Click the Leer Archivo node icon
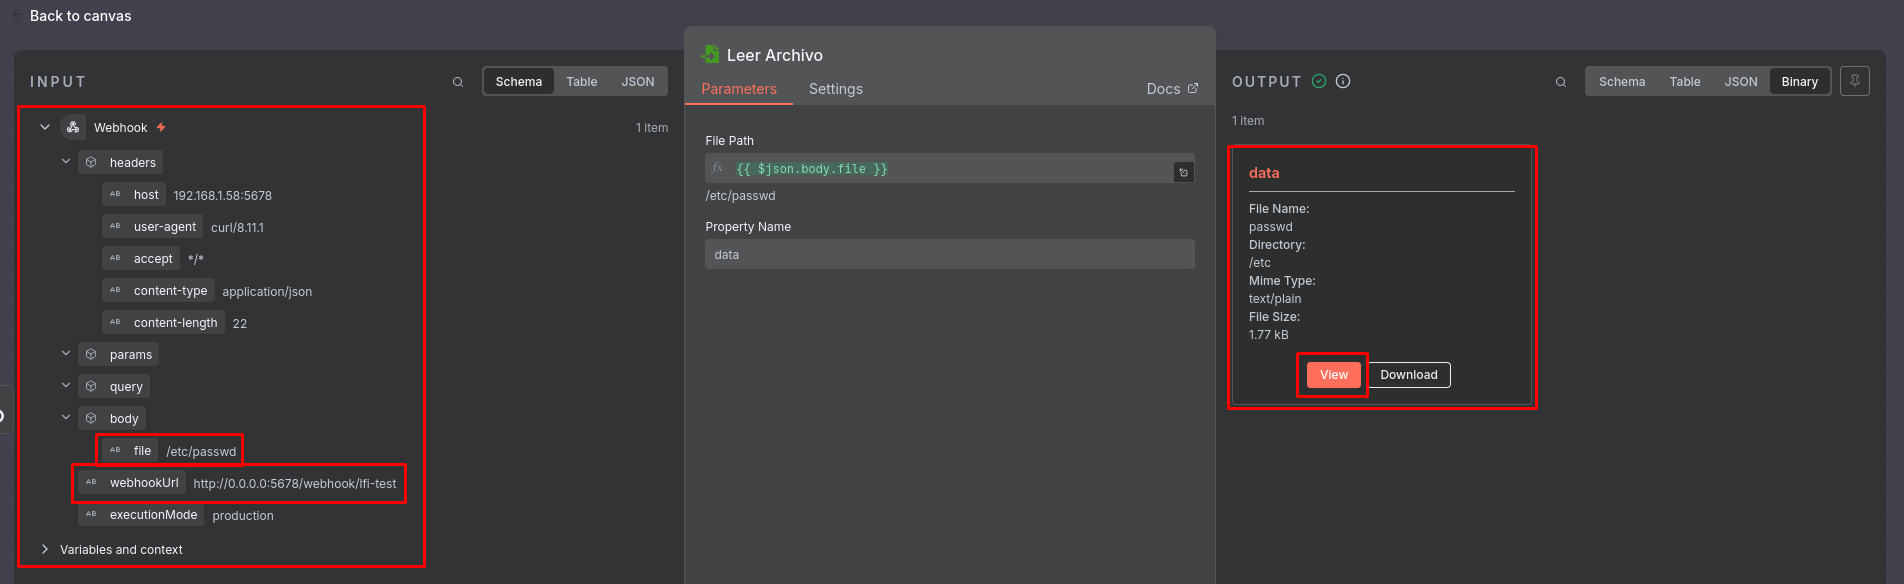This screenshot has height=584, width=1904. (711, 55)
